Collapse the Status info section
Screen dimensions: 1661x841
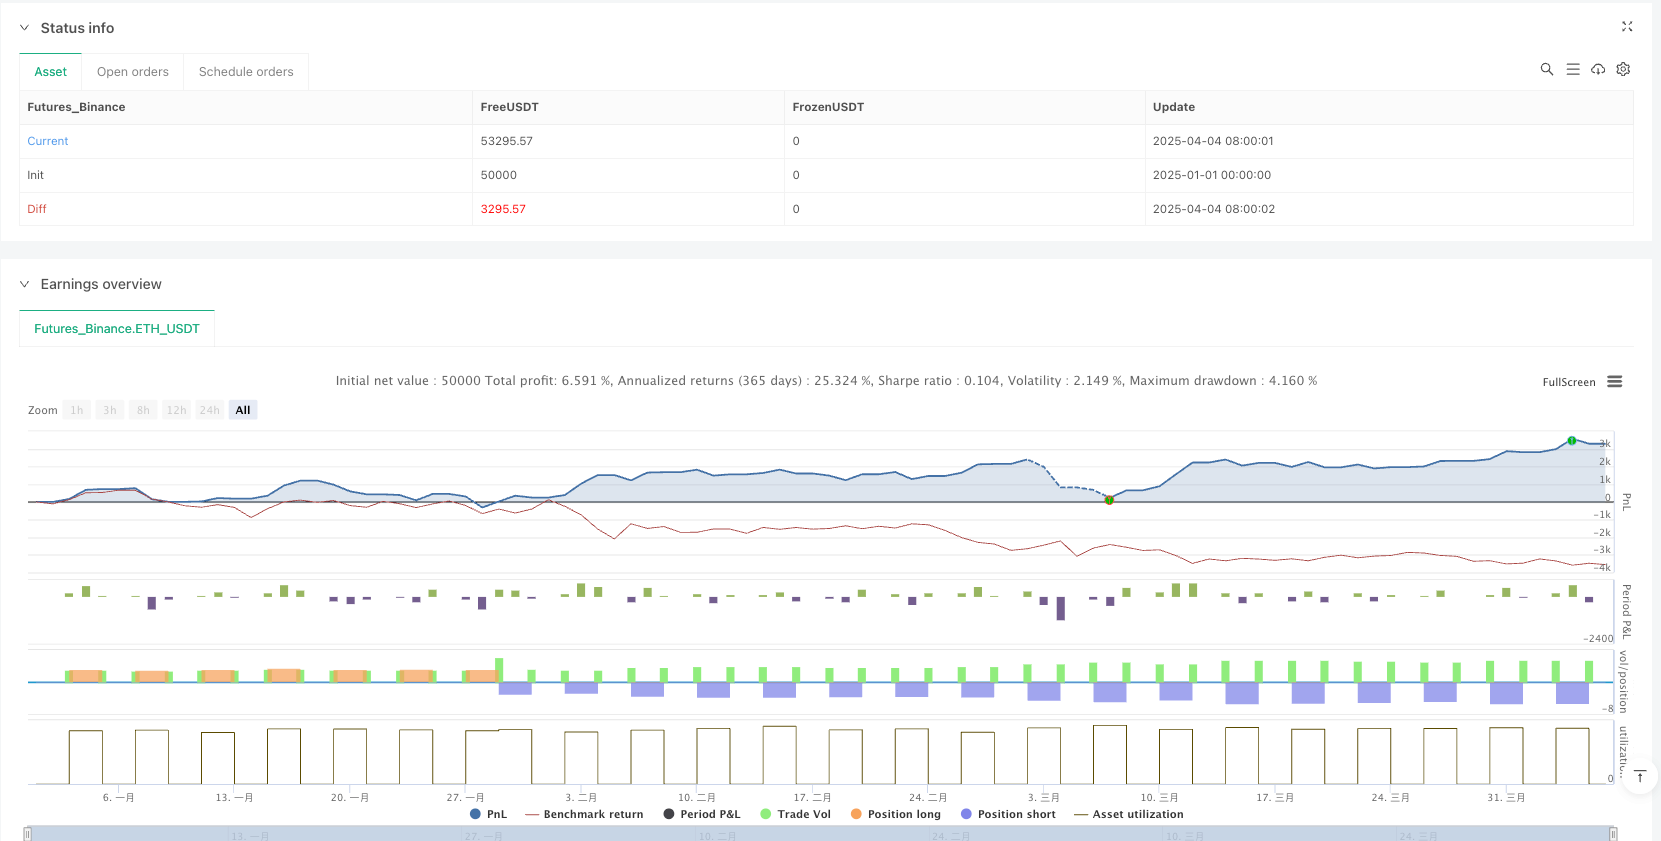(25, 28)
